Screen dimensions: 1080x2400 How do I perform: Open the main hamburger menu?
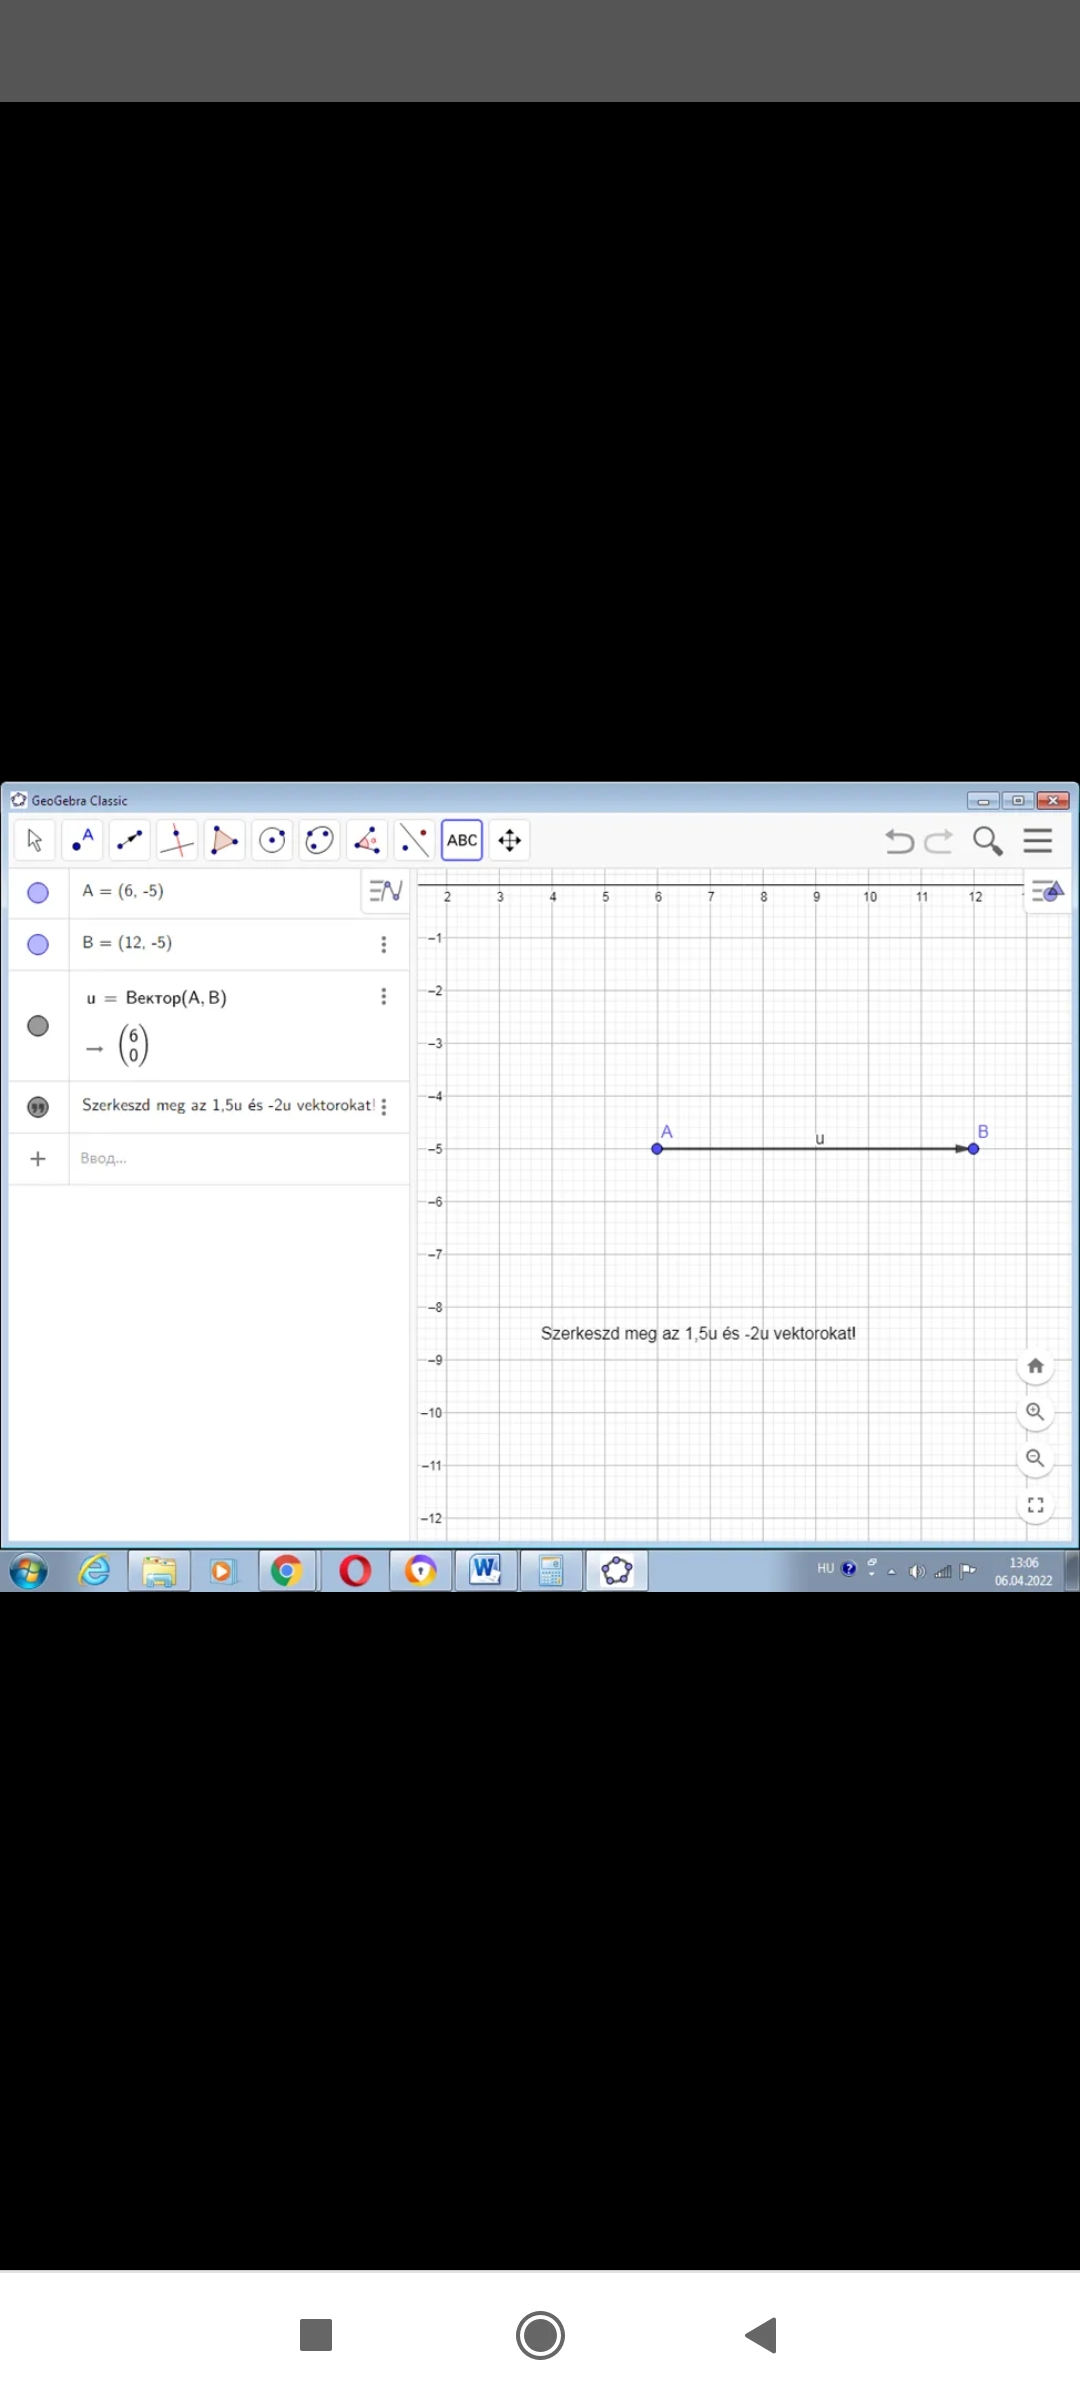click(x=1038, y=841)
